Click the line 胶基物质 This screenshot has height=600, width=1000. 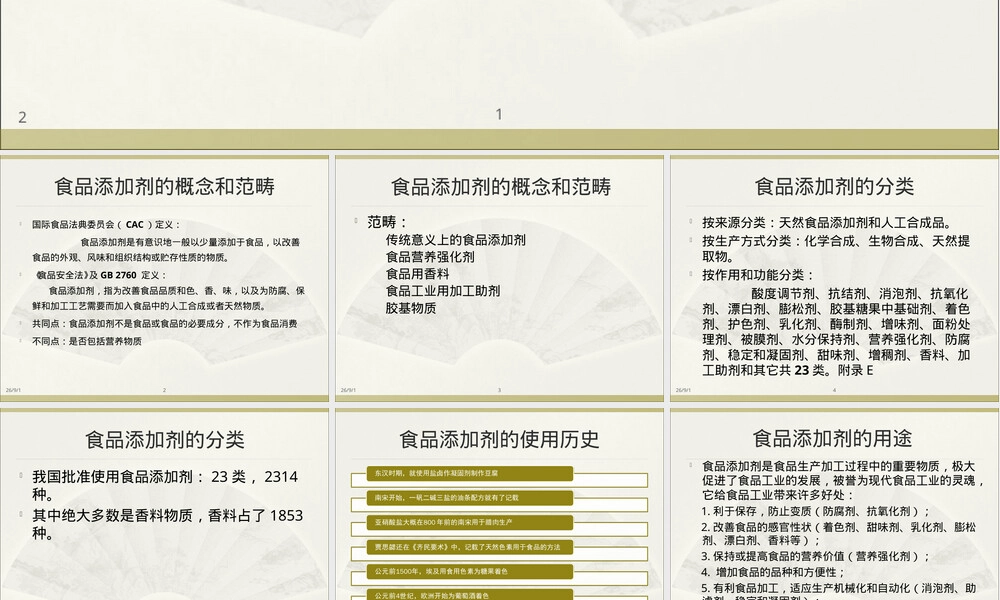[x=411, y=308]
